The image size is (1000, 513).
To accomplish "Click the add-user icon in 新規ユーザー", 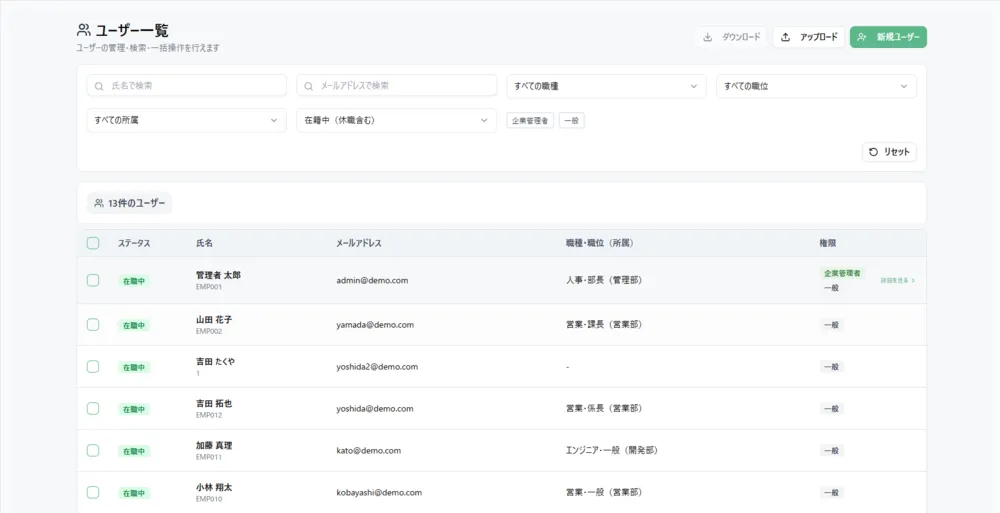I will [862, 37].
